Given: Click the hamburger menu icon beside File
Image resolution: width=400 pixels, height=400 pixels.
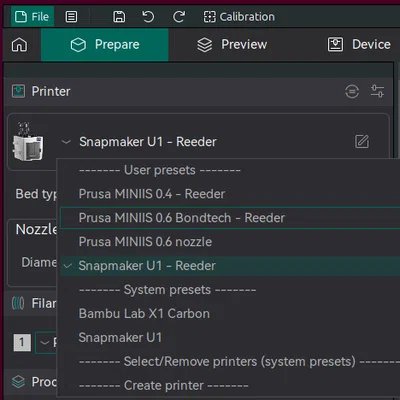Looking at the screenshot, I should pos(71,17).
